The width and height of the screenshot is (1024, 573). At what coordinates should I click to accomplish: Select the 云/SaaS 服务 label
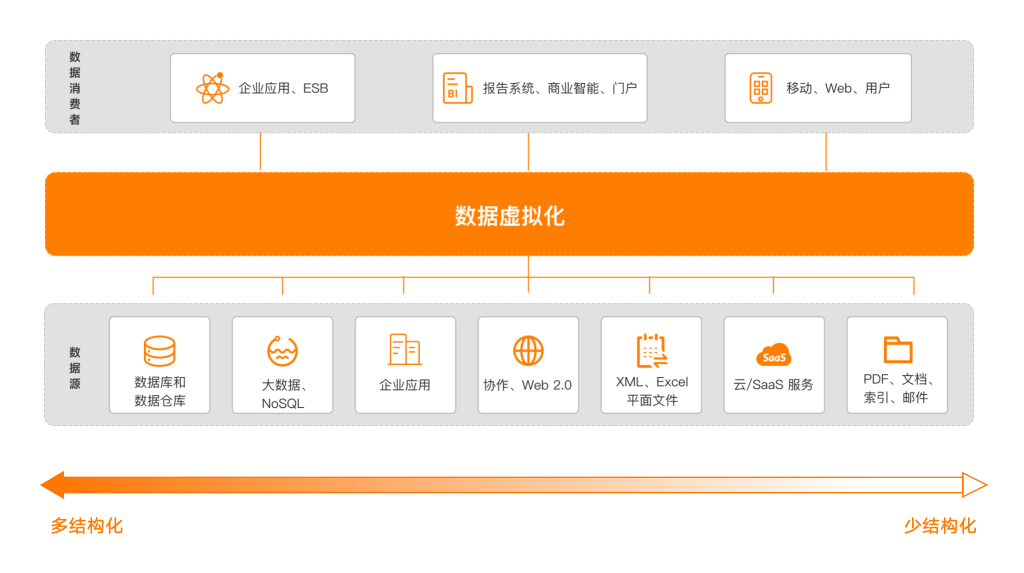tap(773, 384)
